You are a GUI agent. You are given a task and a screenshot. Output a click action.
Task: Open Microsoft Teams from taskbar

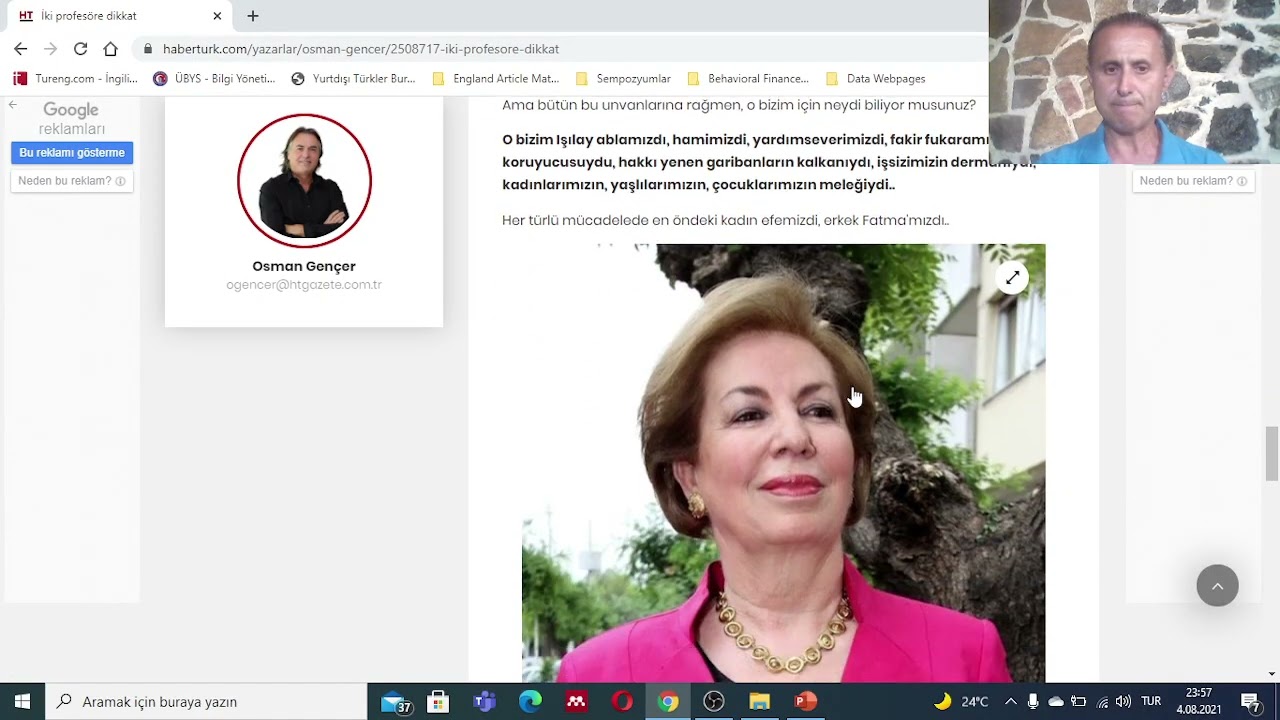(x=484, y=702)
